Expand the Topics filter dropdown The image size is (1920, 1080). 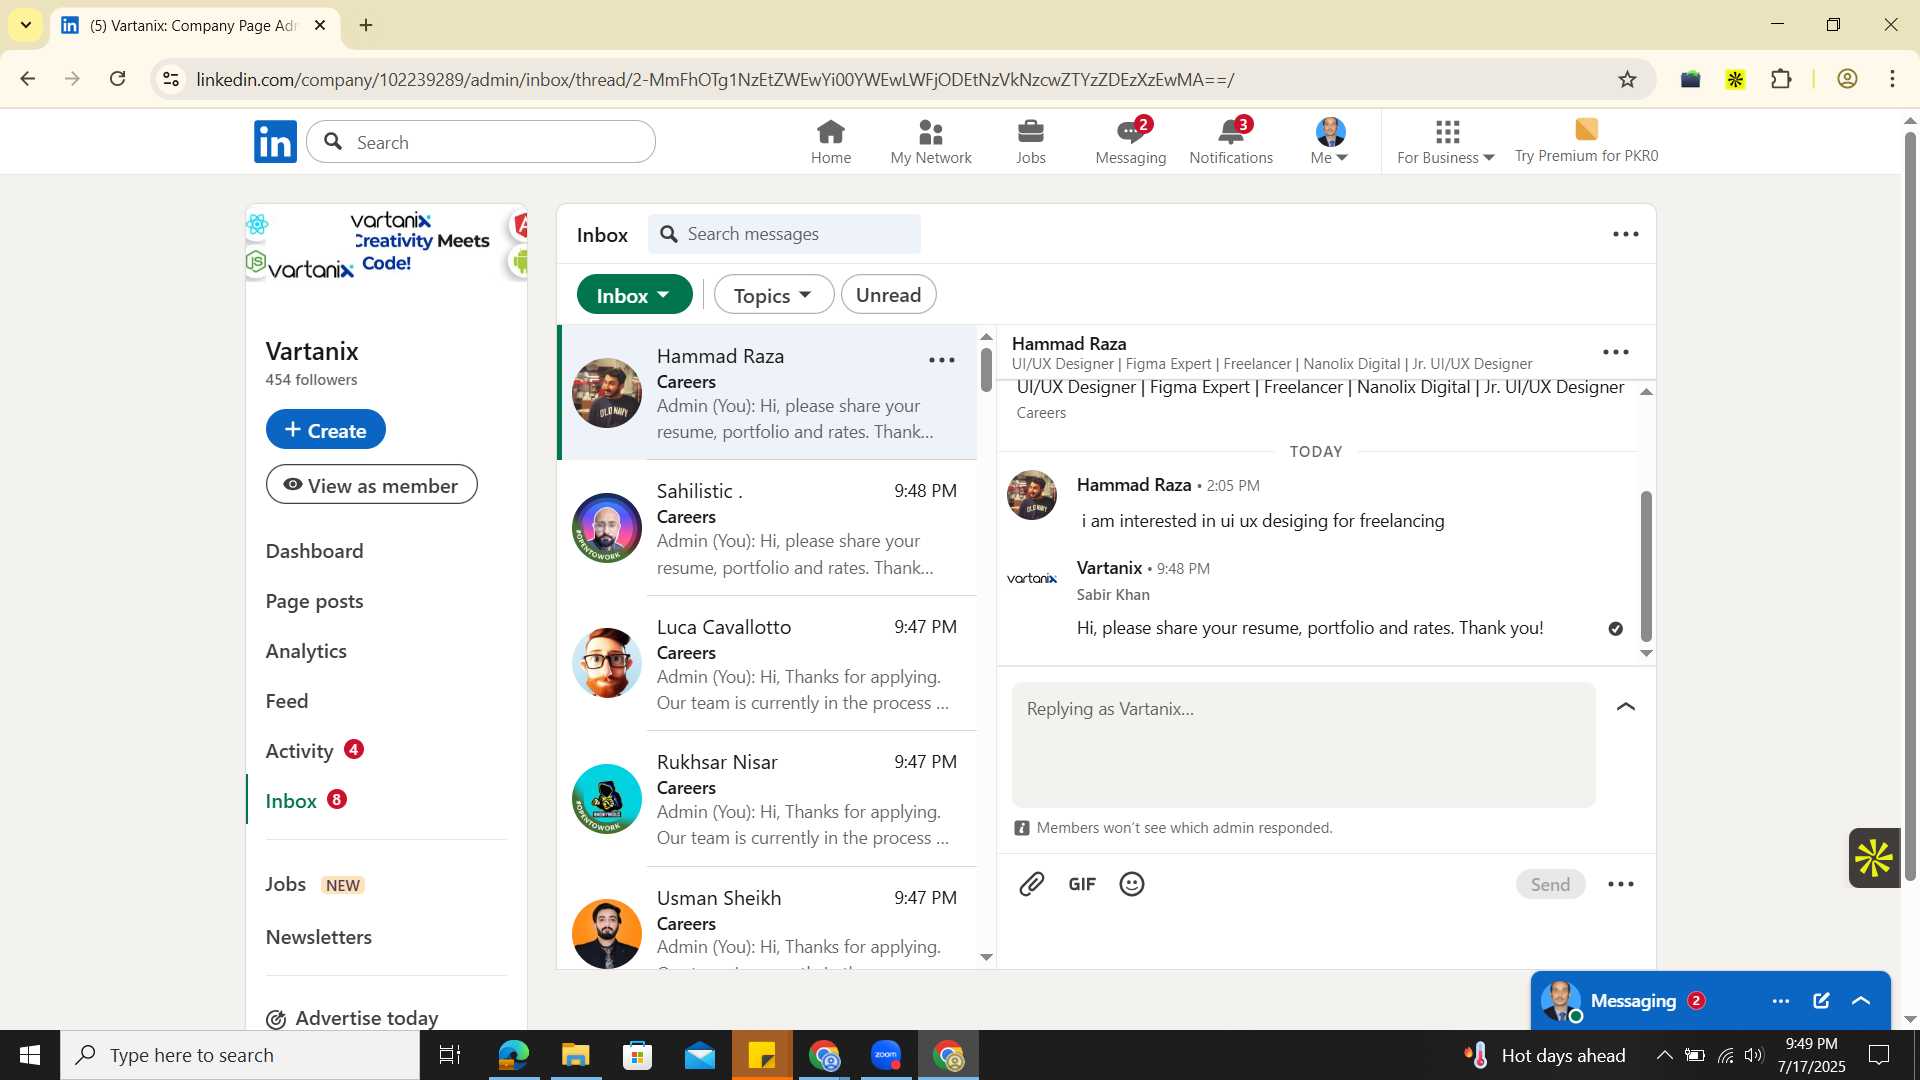773,295
